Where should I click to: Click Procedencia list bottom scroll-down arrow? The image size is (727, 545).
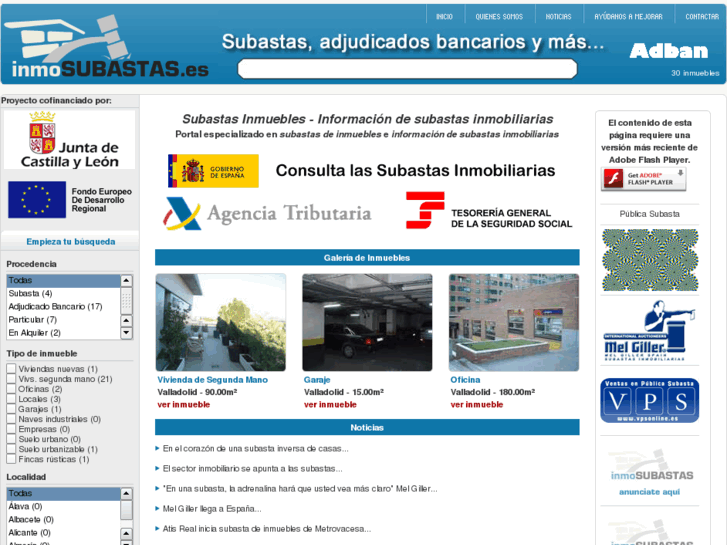point(126,333)
